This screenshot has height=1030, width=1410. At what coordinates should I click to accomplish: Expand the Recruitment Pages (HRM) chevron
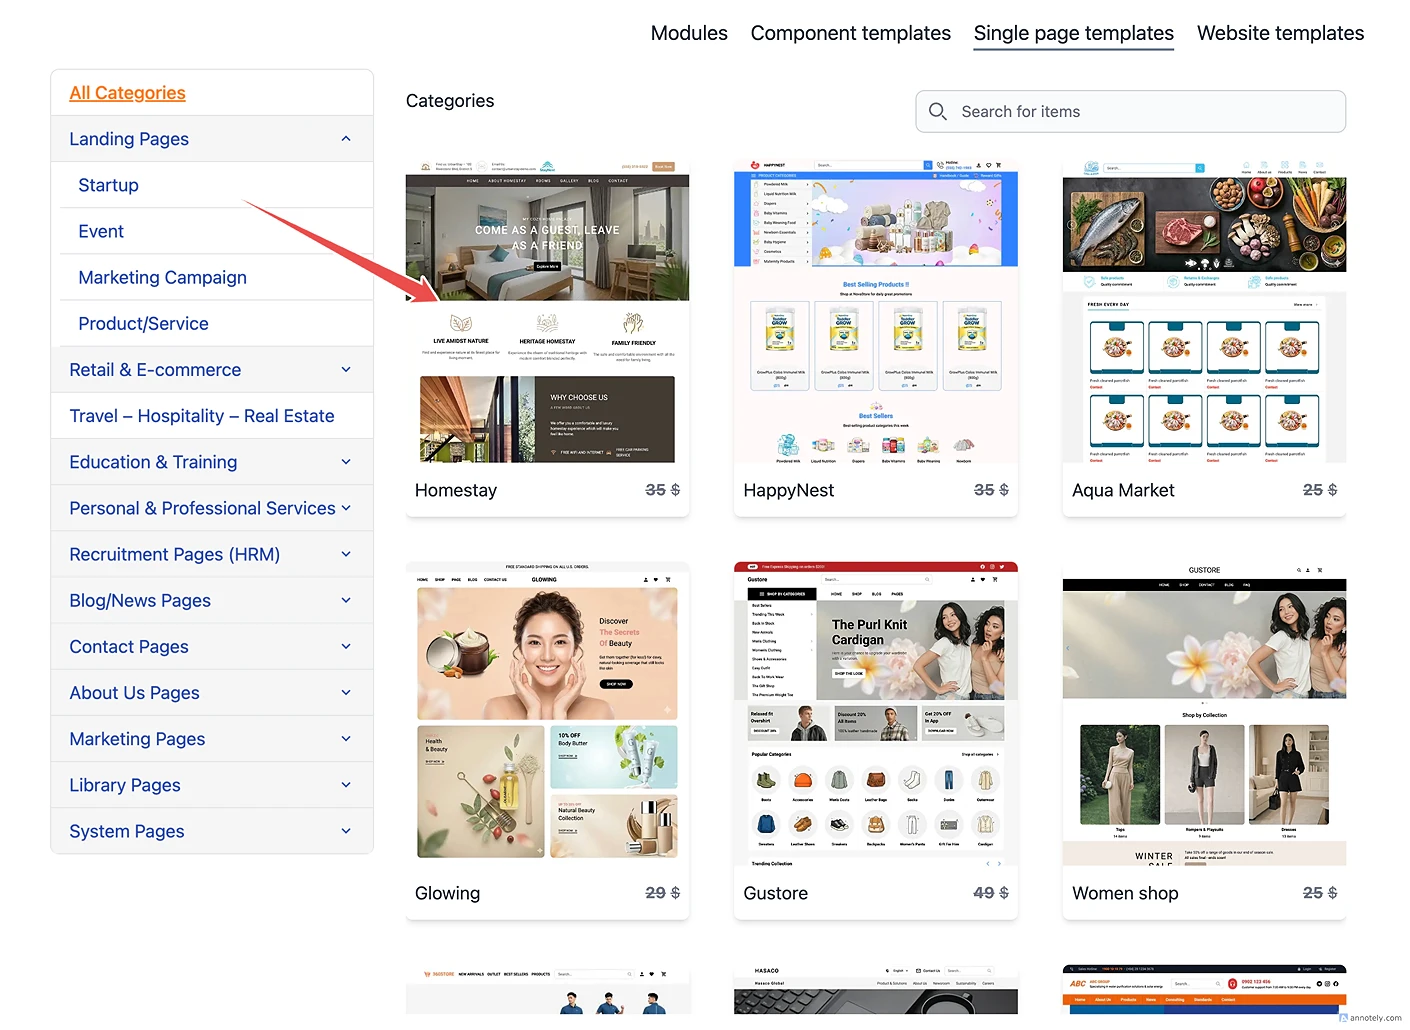(x=346, y=554)
